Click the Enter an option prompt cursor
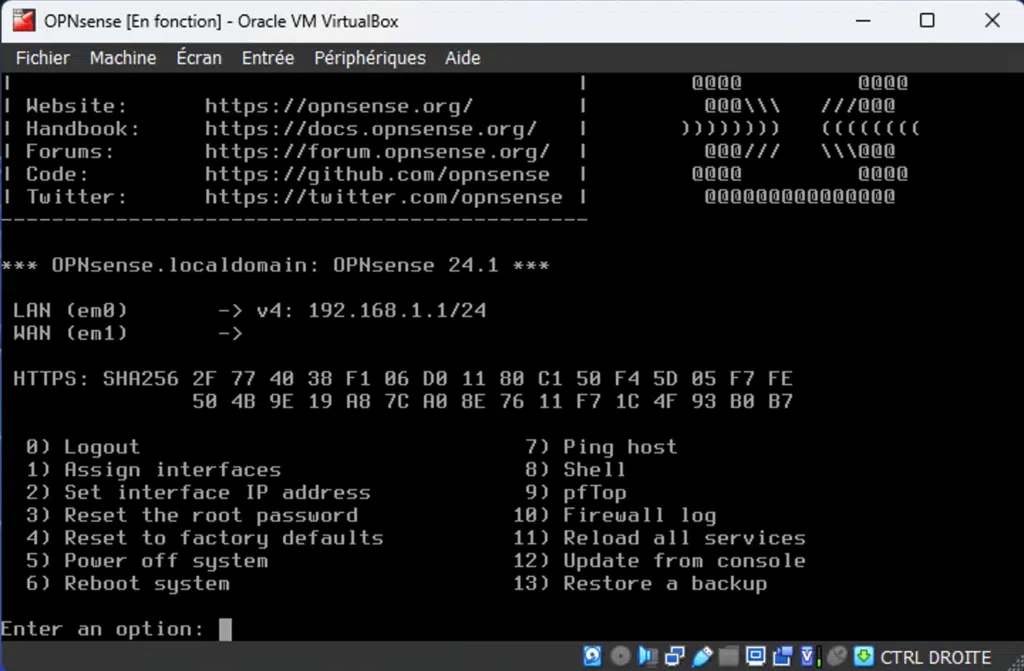 225,629
